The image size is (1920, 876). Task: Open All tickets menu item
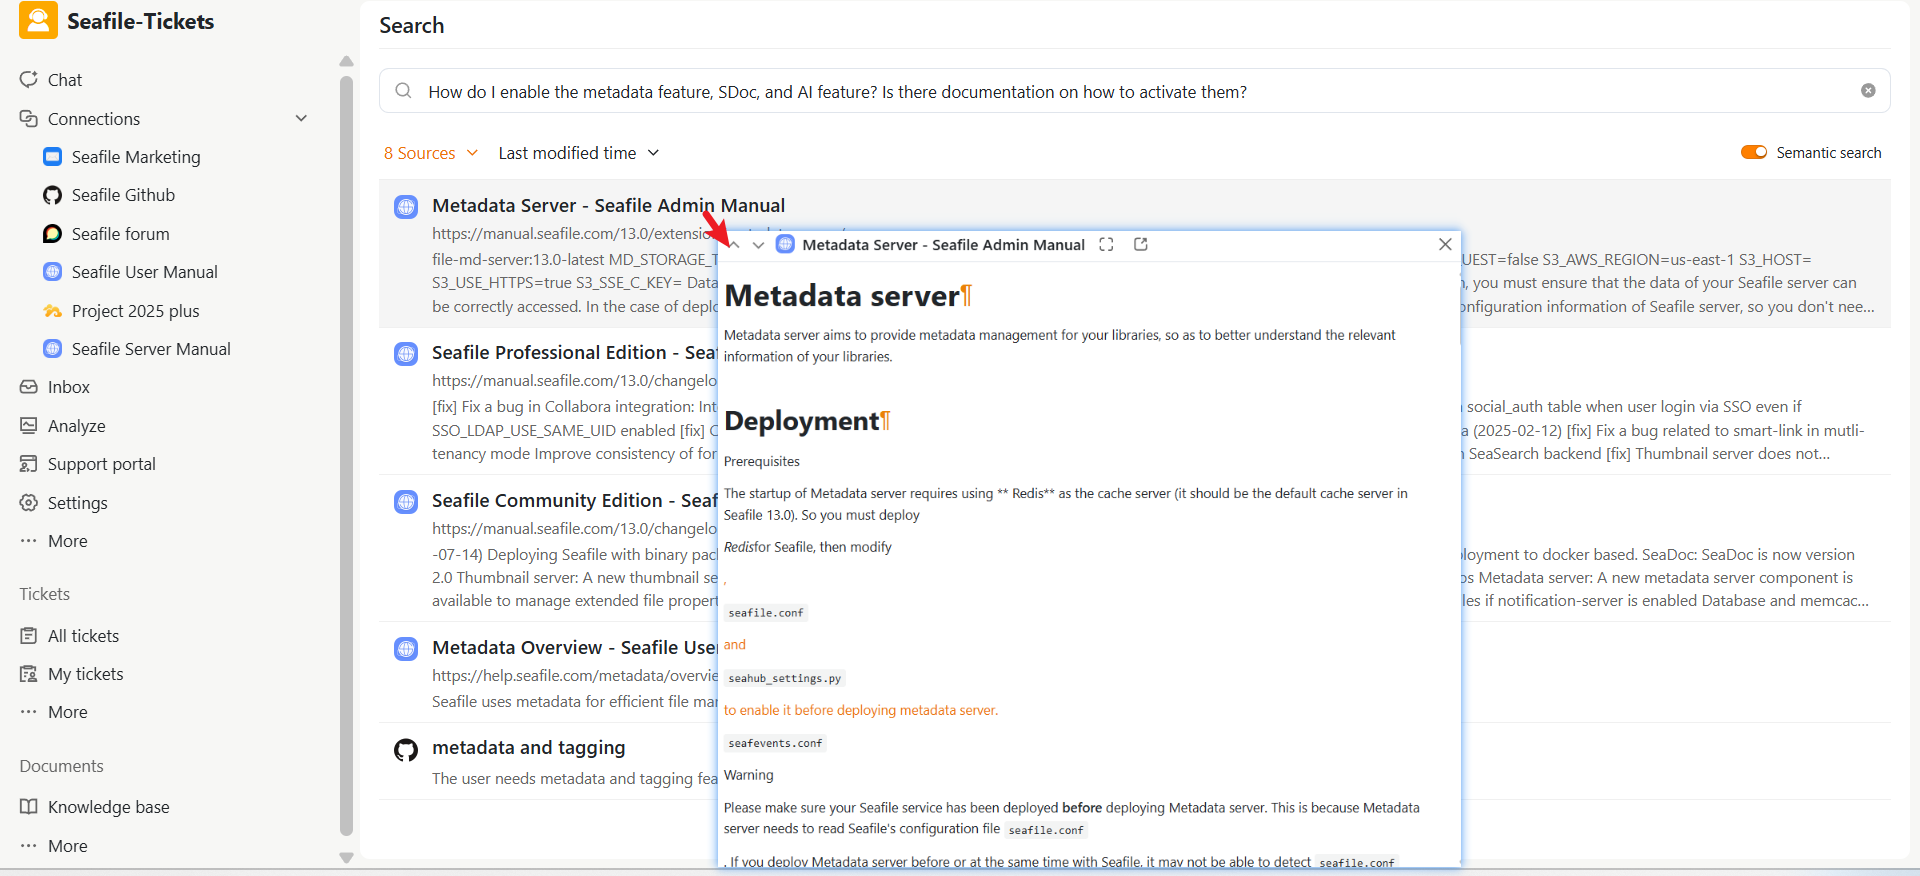pyautogui.click(x=84, y=636)
